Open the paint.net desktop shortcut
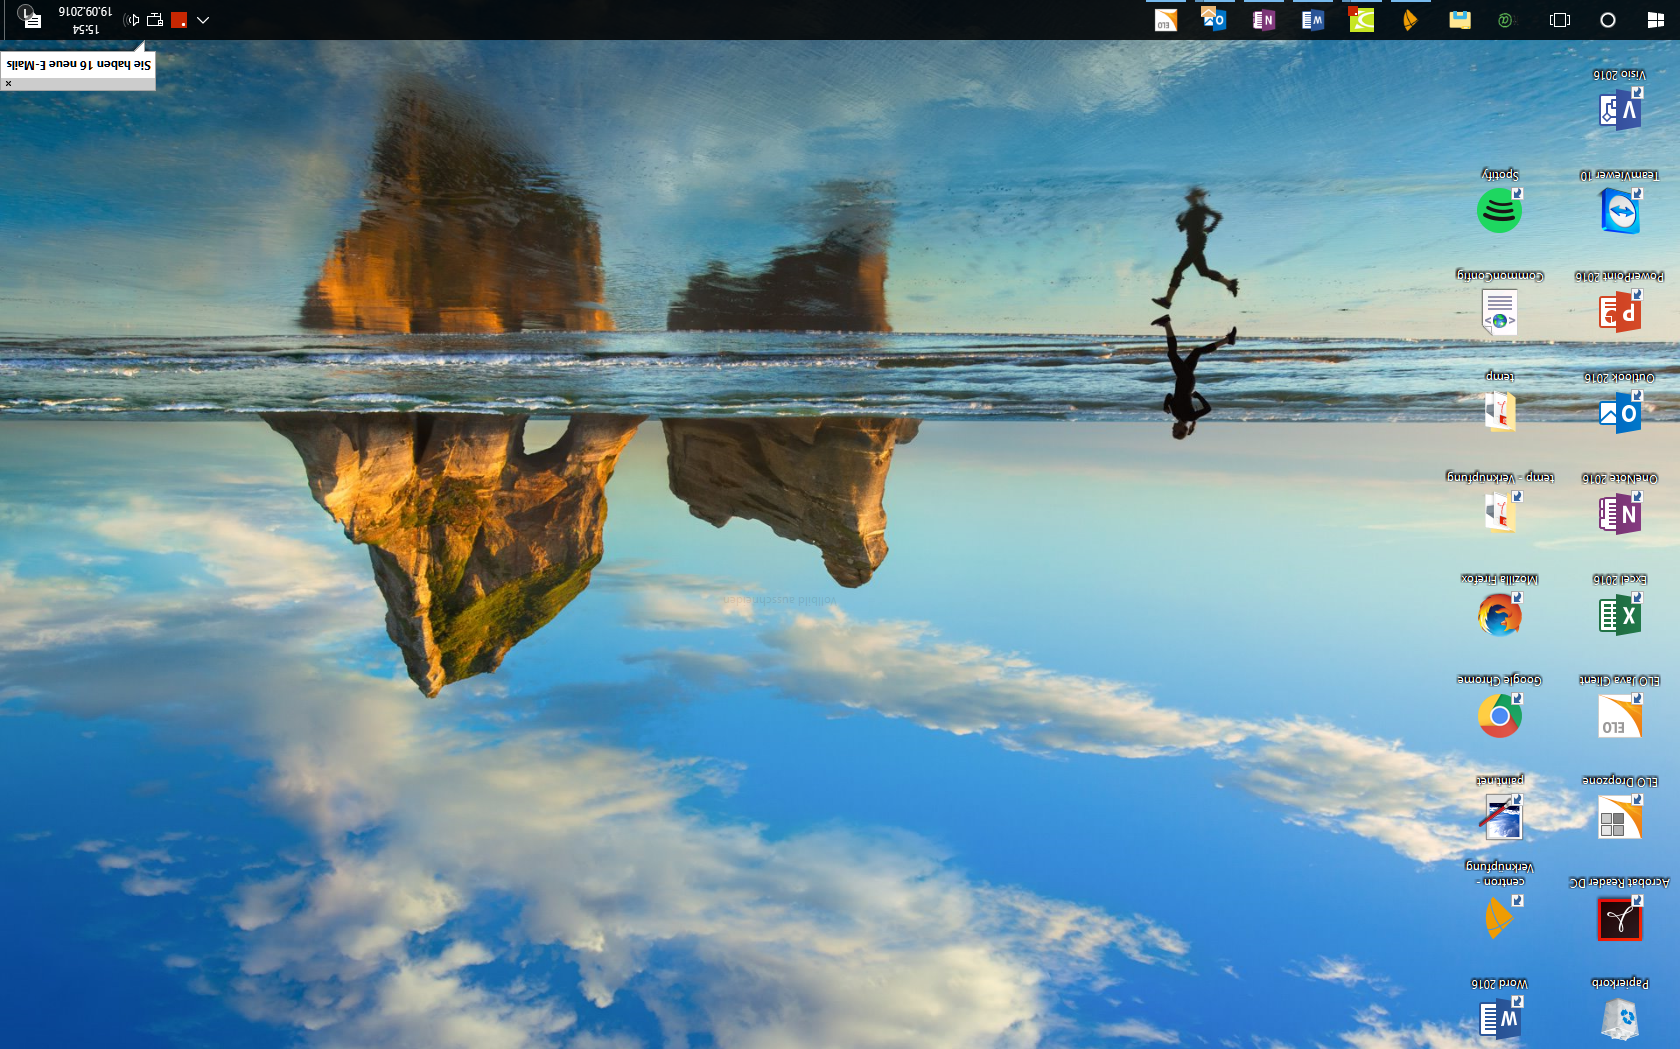The image size is (1680, 1049). (x=1500, y=817)
